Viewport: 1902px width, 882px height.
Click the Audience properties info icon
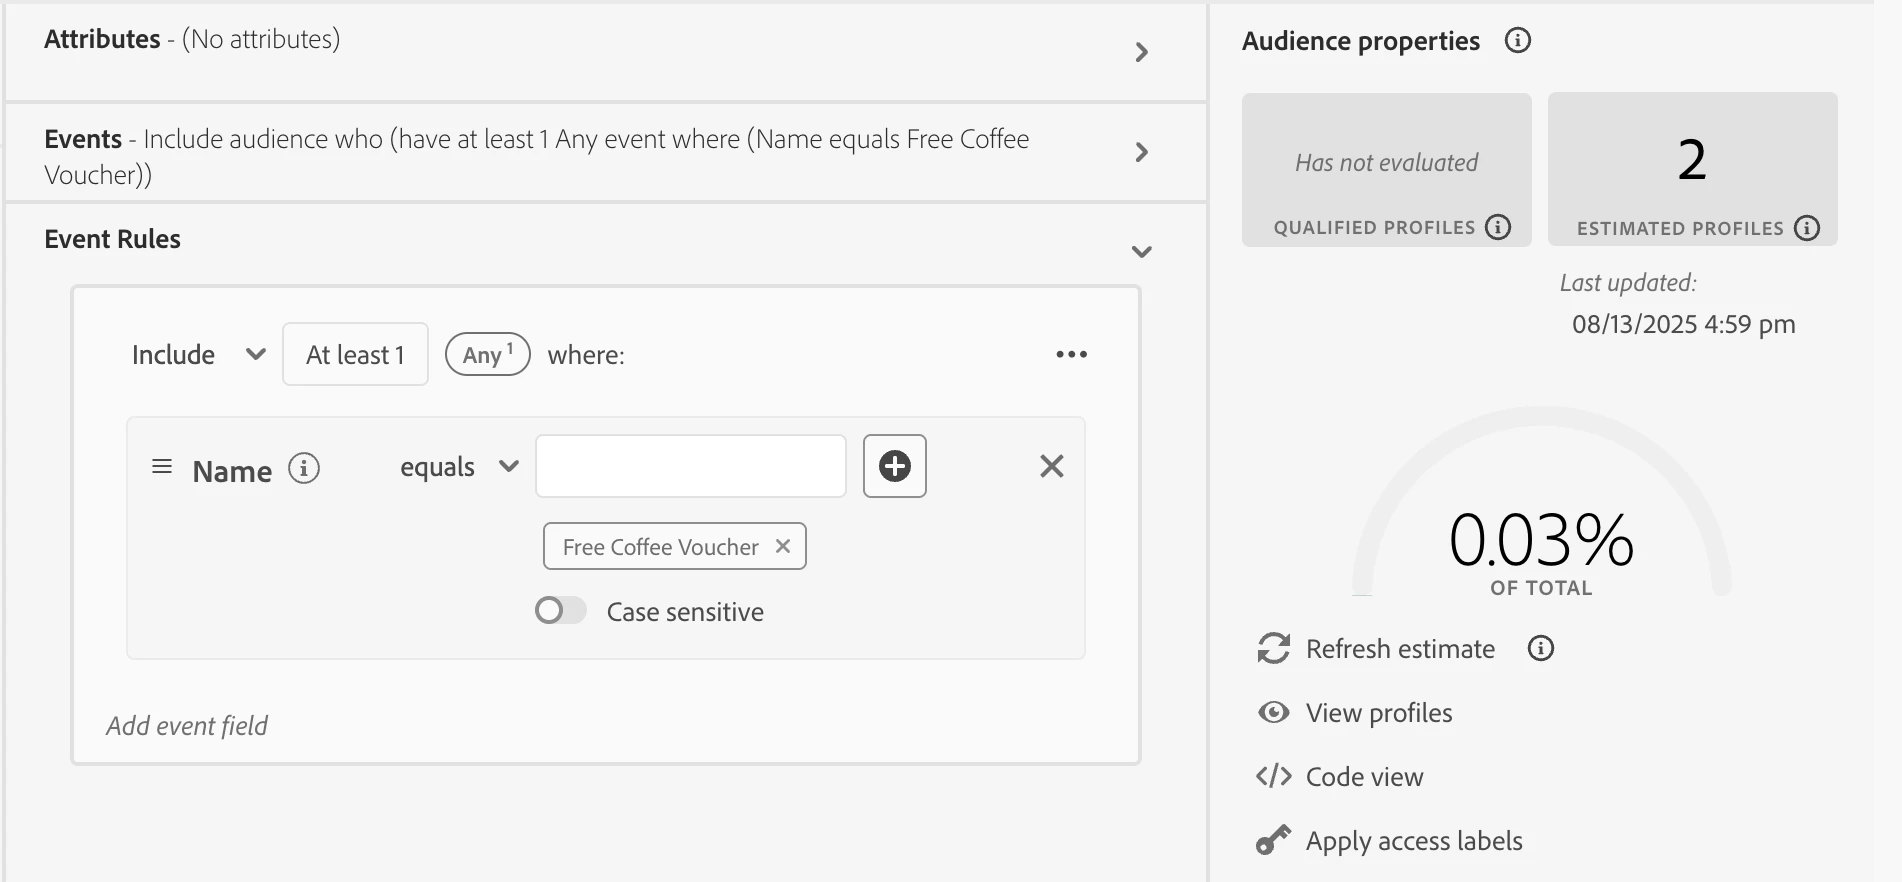click(1517, 41)
